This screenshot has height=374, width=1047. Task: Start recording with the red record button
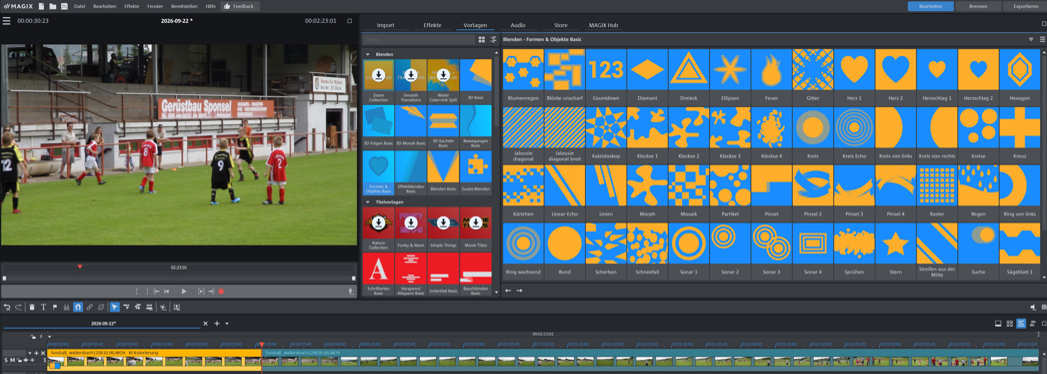point(221,291)
